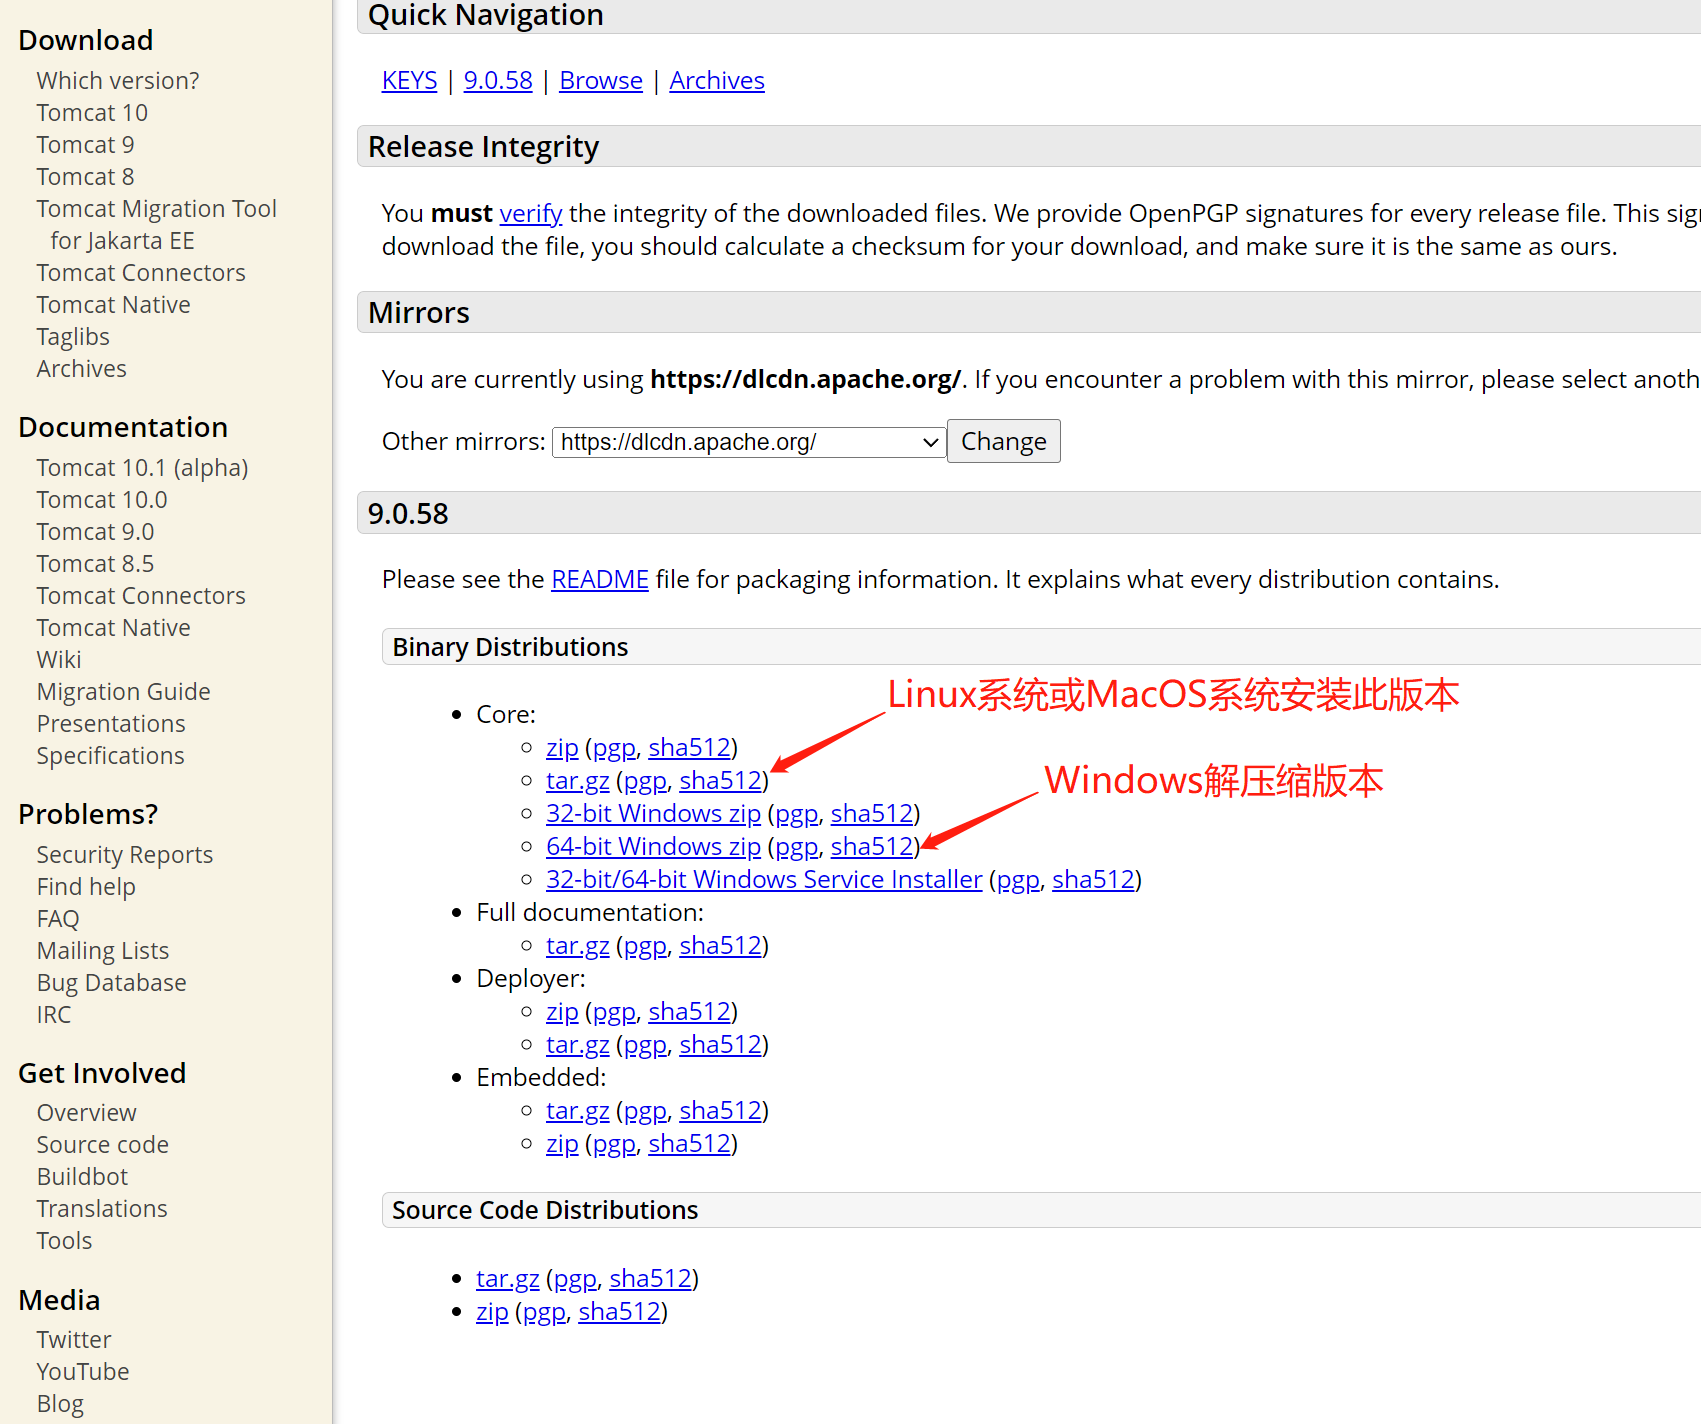This screenshot has height=1424, width=1701.
Task: Open Tomcat Native under Download
Action: coord(113,305)
